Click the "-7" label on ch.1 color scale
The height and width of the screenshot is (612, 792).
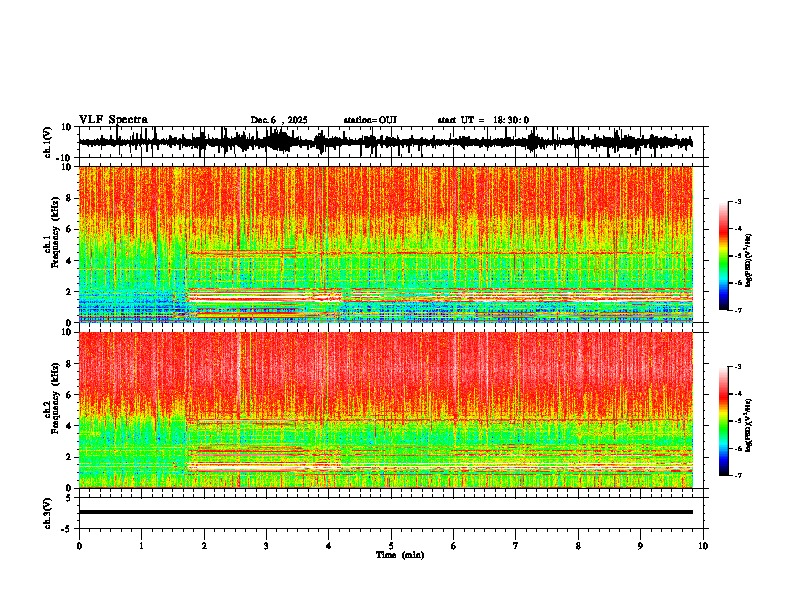pyautogui.click(x=737, y=310)
